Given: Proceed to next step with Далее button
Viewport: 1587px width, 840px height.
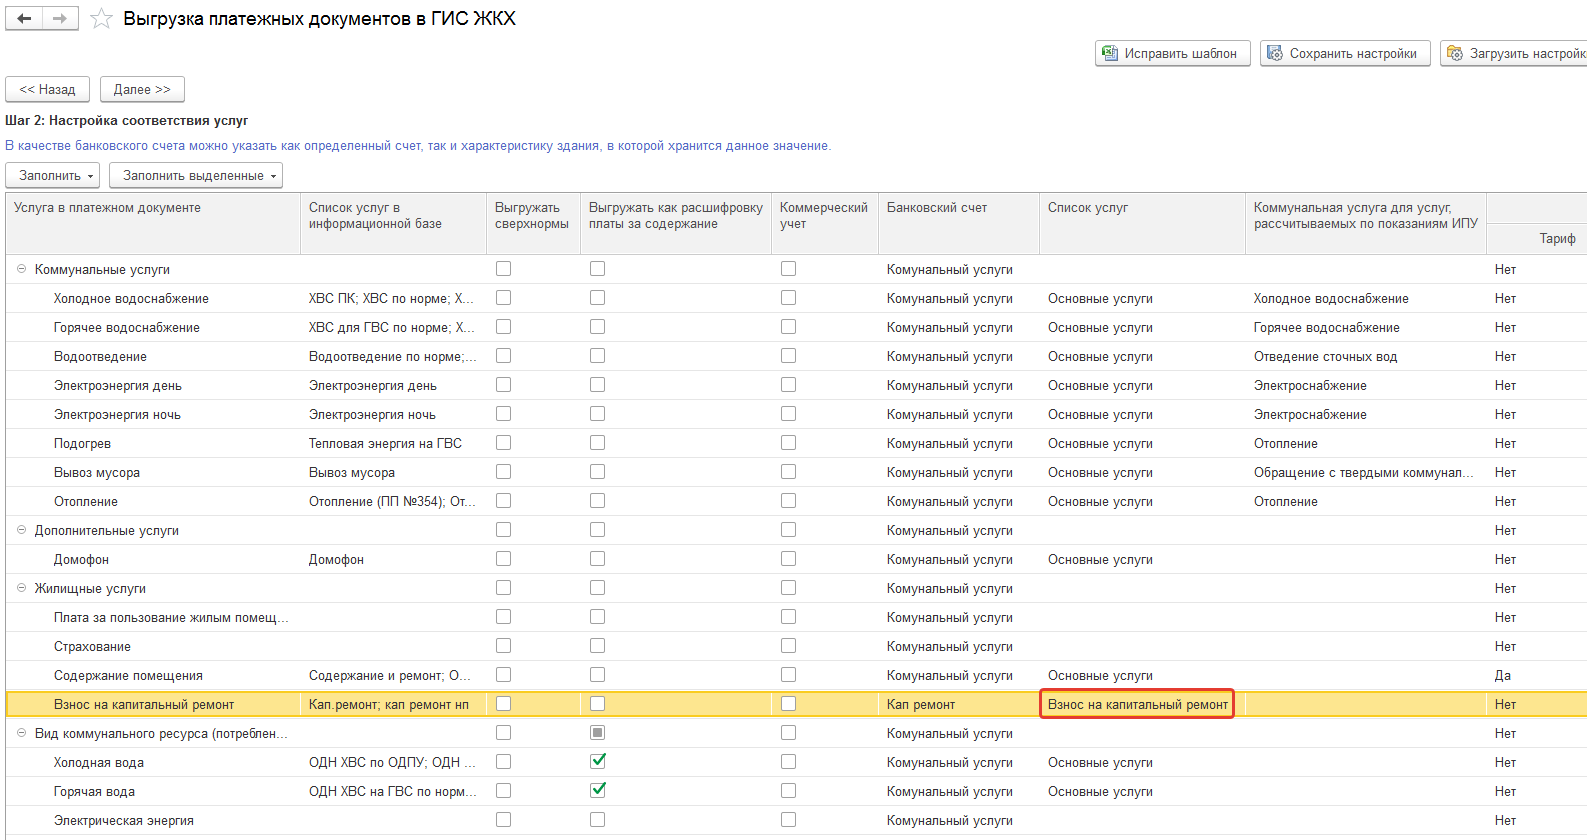Looking at the screenshot, I should tap(142, 89).
